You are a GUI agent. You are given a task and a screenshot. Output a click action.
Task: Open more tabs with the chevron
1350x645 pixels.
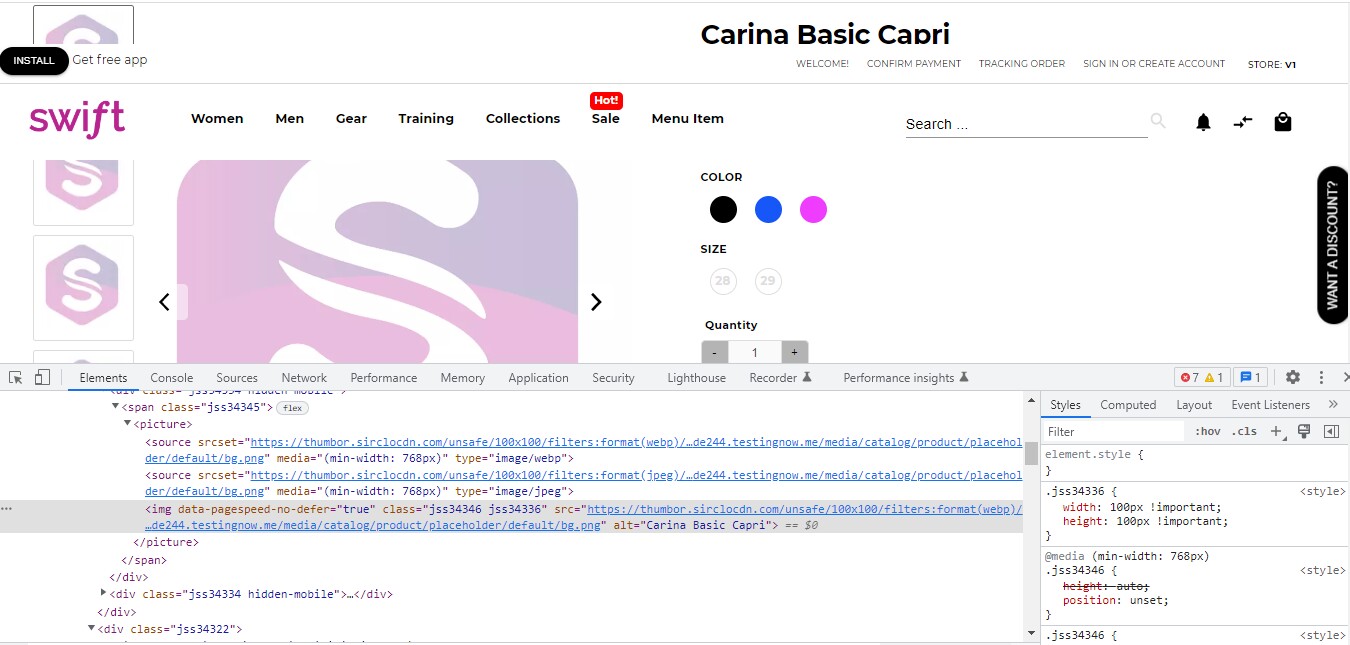tap(1331, 404)
